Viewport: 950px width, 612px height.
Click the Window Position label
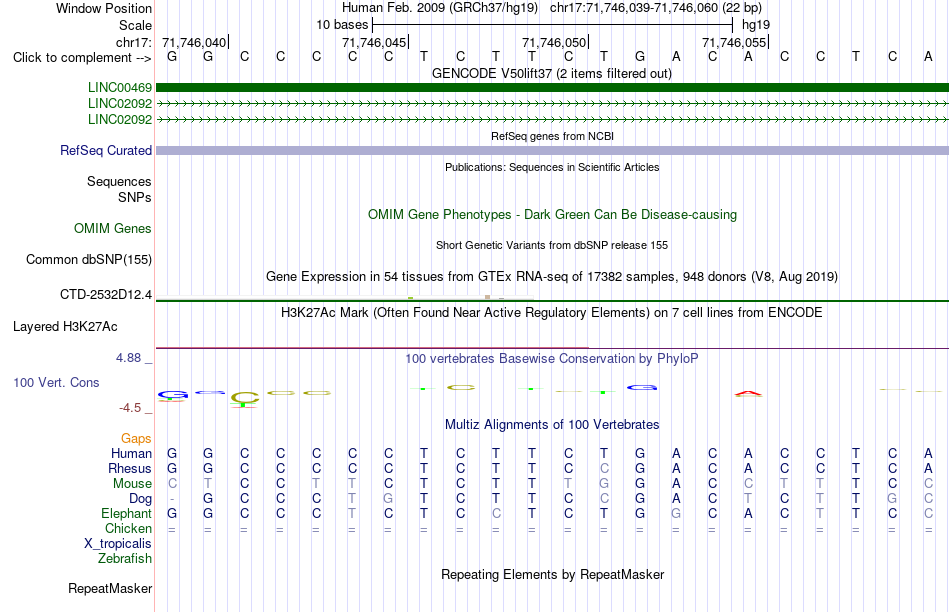coord(104,8)
